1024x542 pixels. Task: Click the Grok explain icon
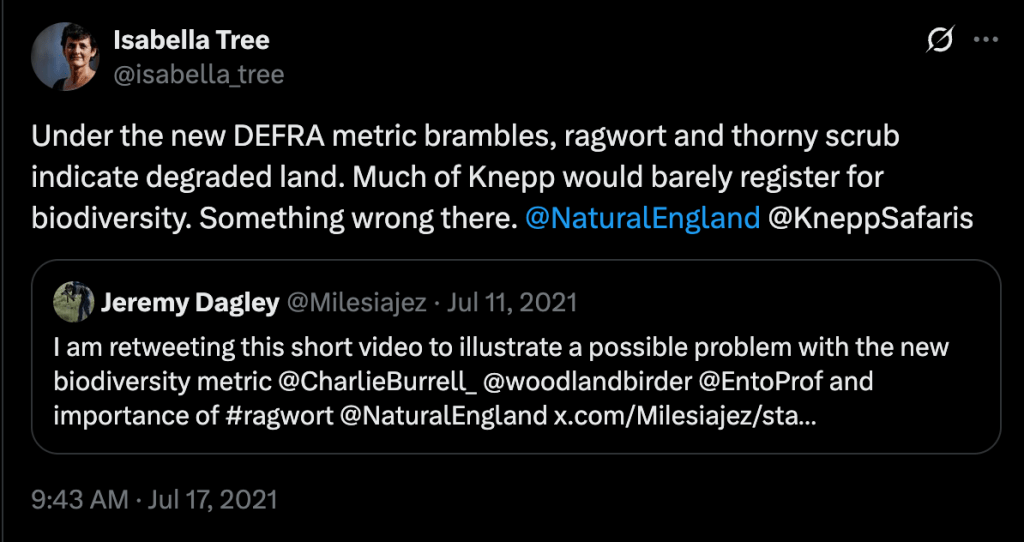tap(939, 40)
